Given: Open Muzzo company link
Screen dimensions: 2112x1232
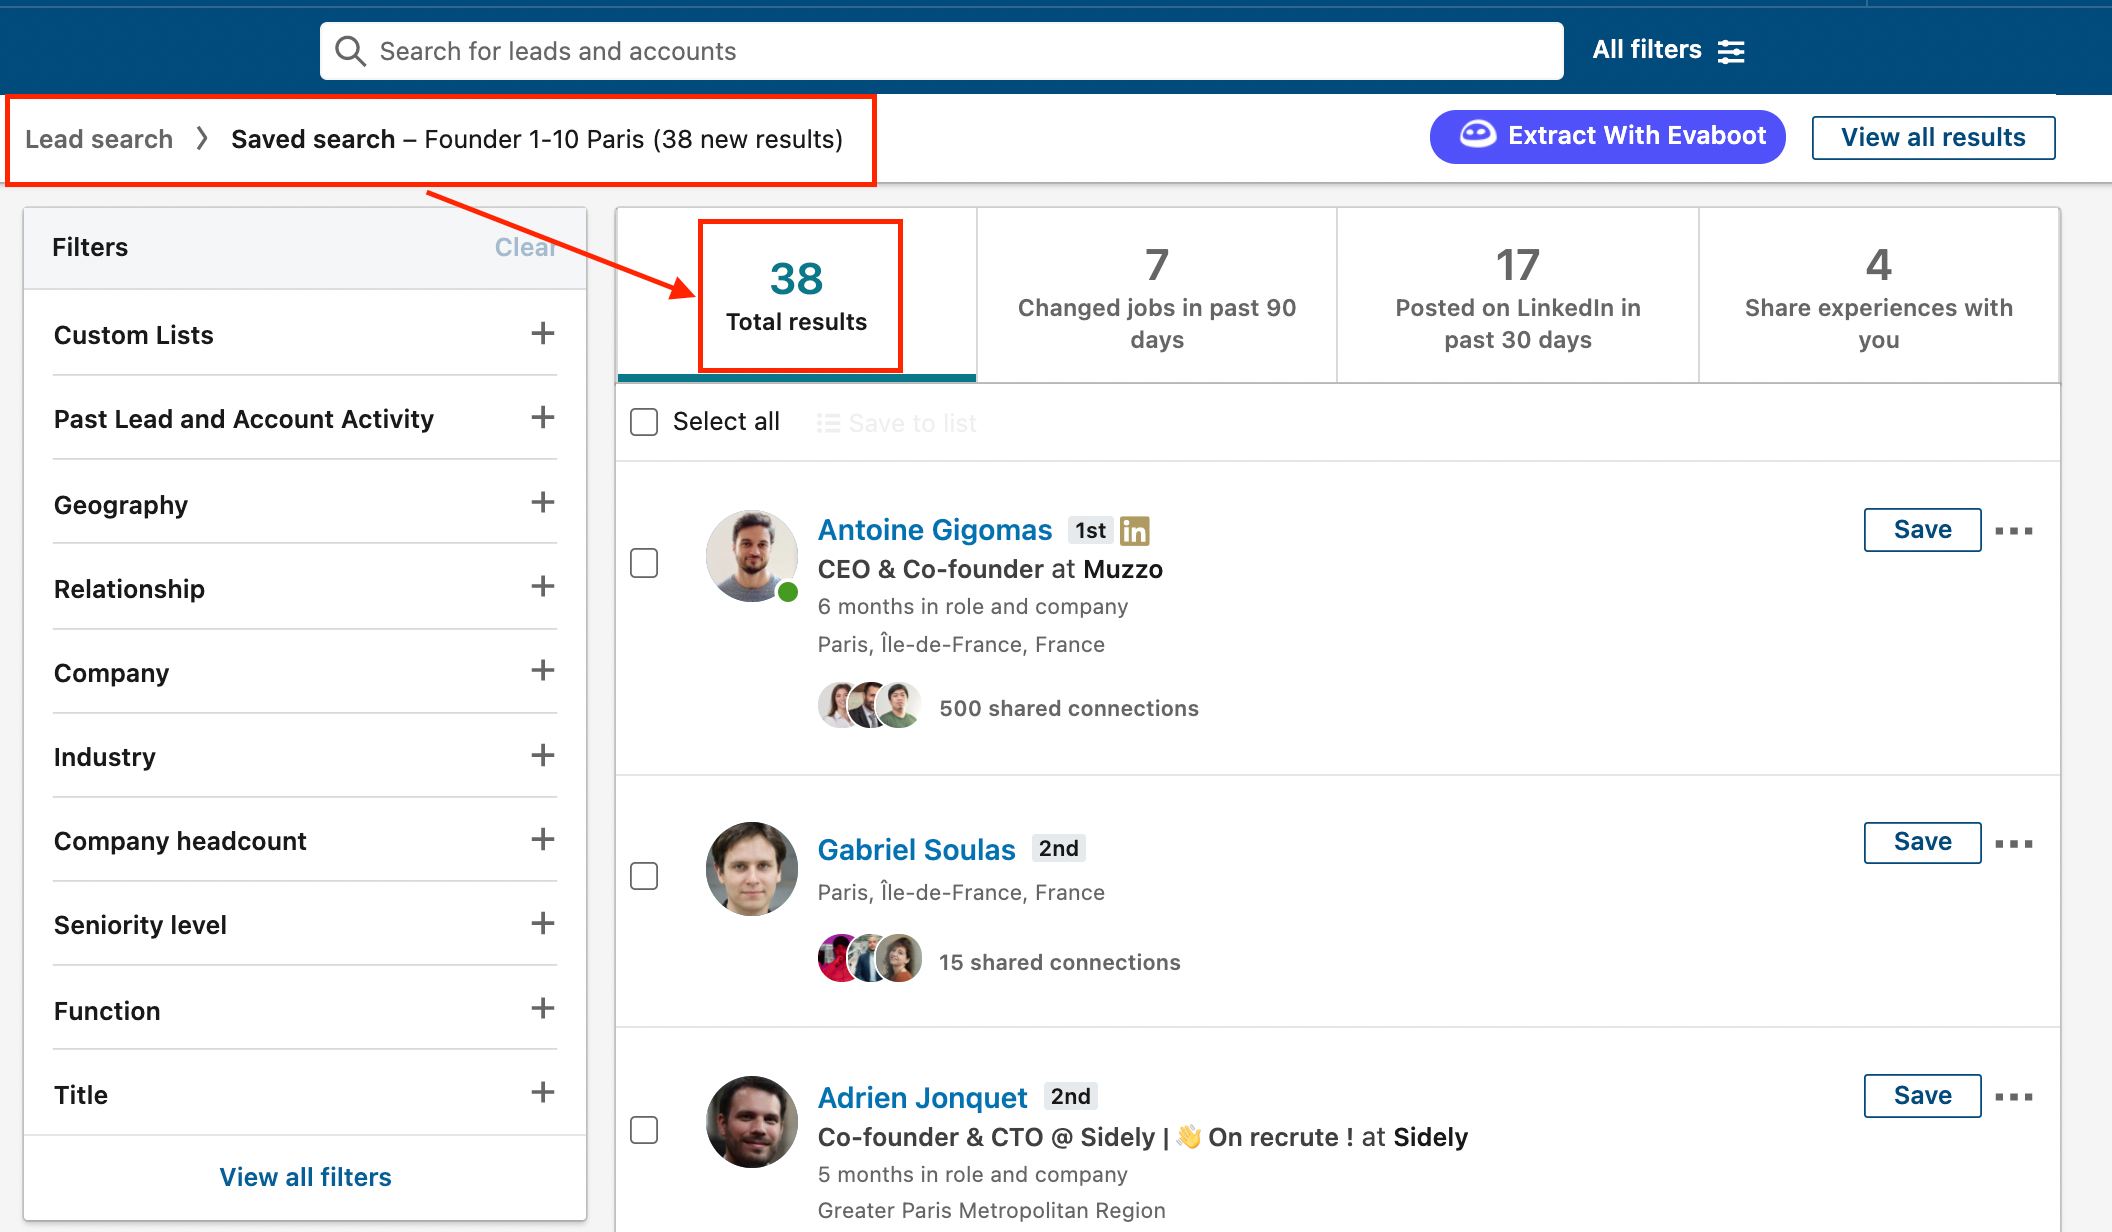Looking at the screenshot, I should 1123,569.
